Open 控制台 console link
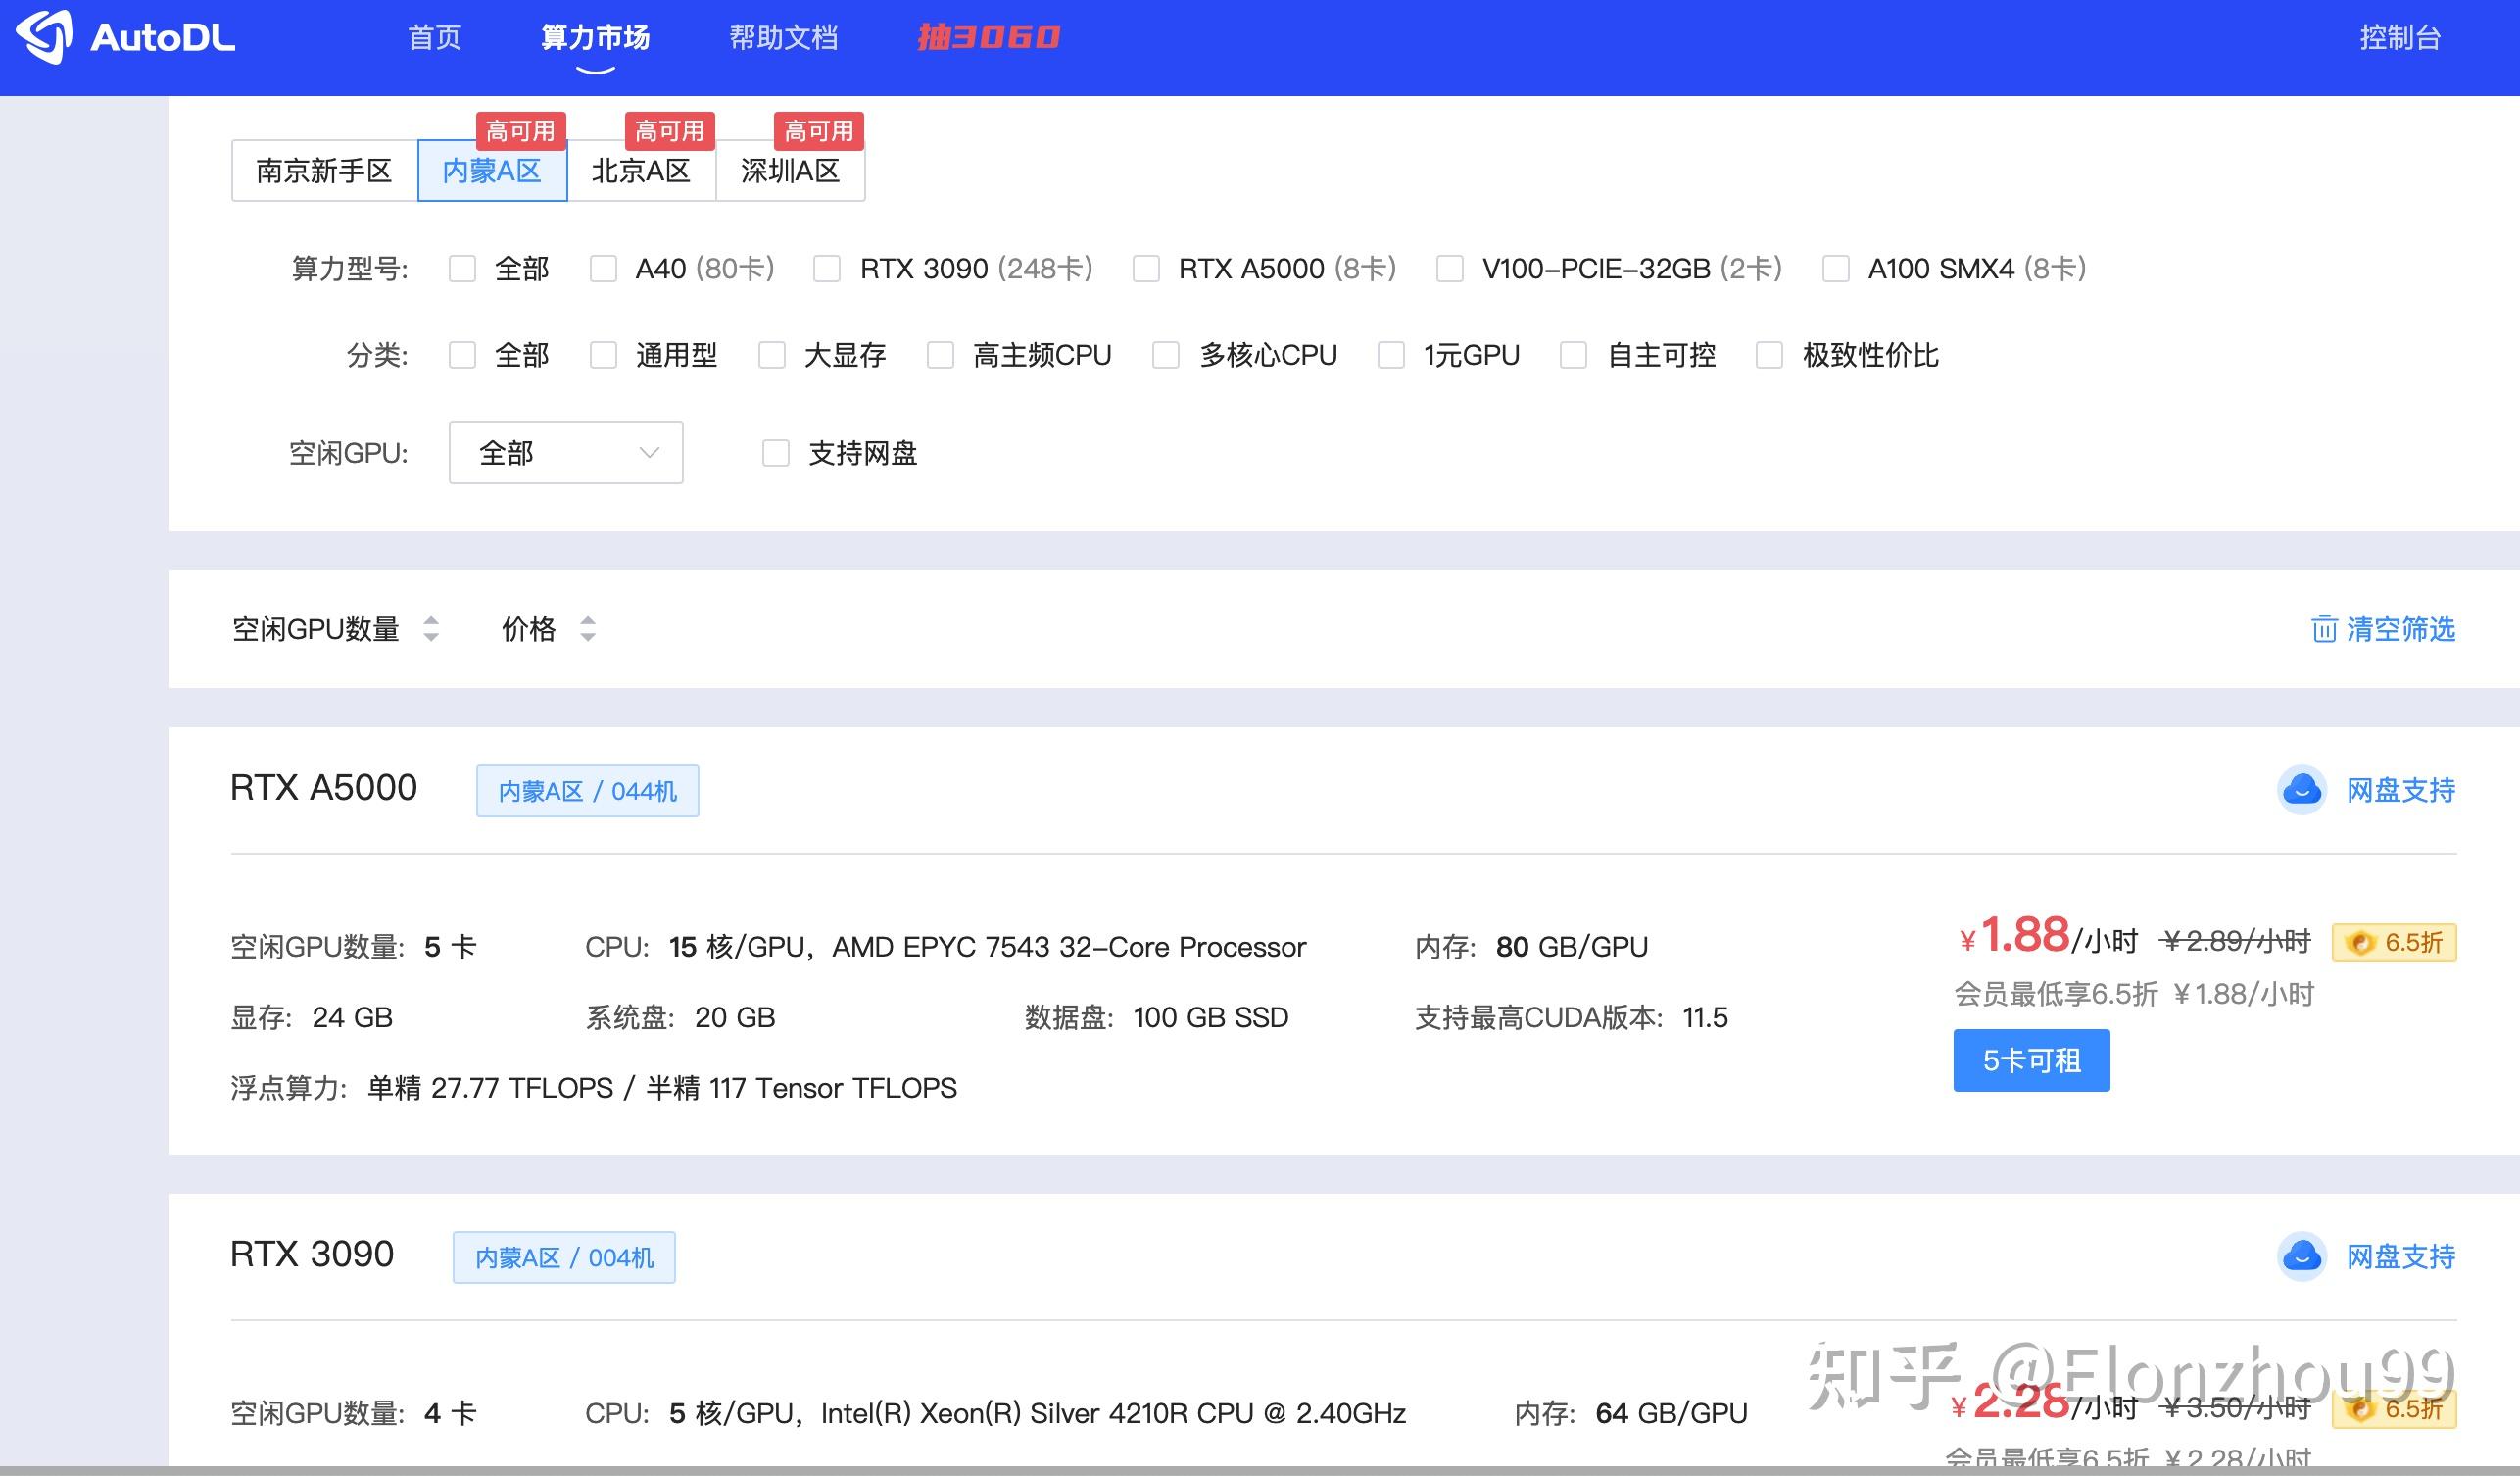2520x1476 pixels. pos(2400,38)
